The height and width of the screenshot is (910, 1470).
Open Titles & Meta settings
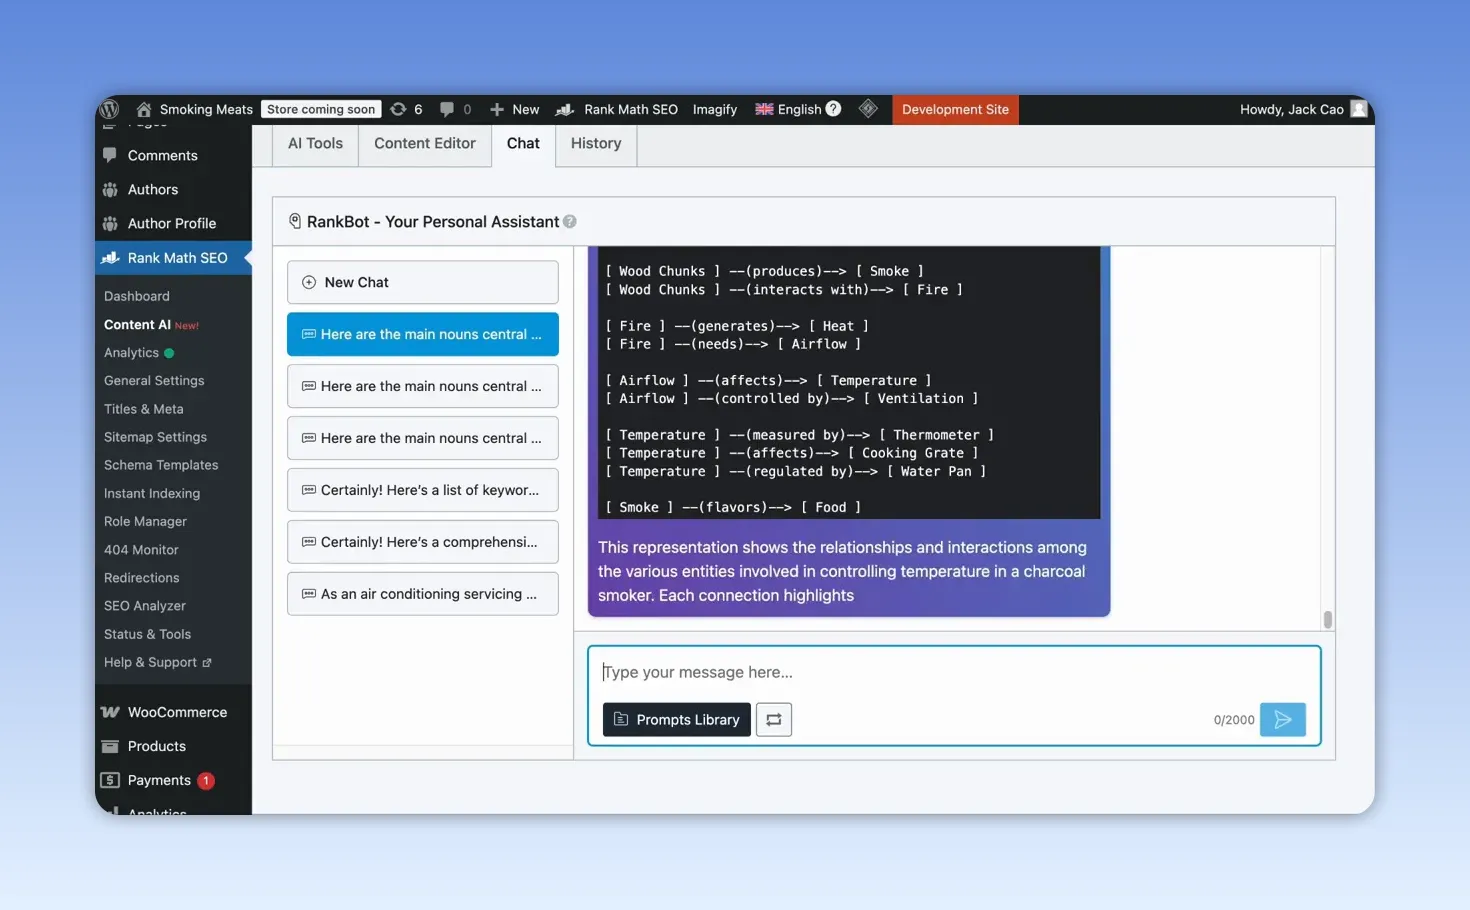click(x=144, y=408)
